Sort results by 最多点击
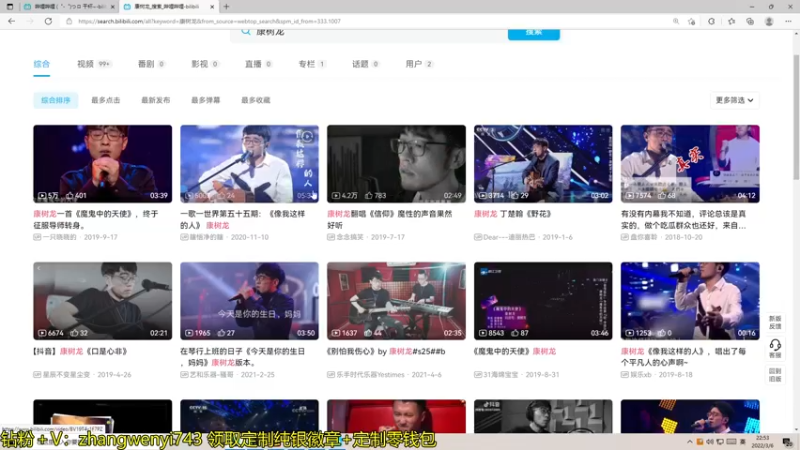This screenshot has height=450, width=800. coord(106,101)
